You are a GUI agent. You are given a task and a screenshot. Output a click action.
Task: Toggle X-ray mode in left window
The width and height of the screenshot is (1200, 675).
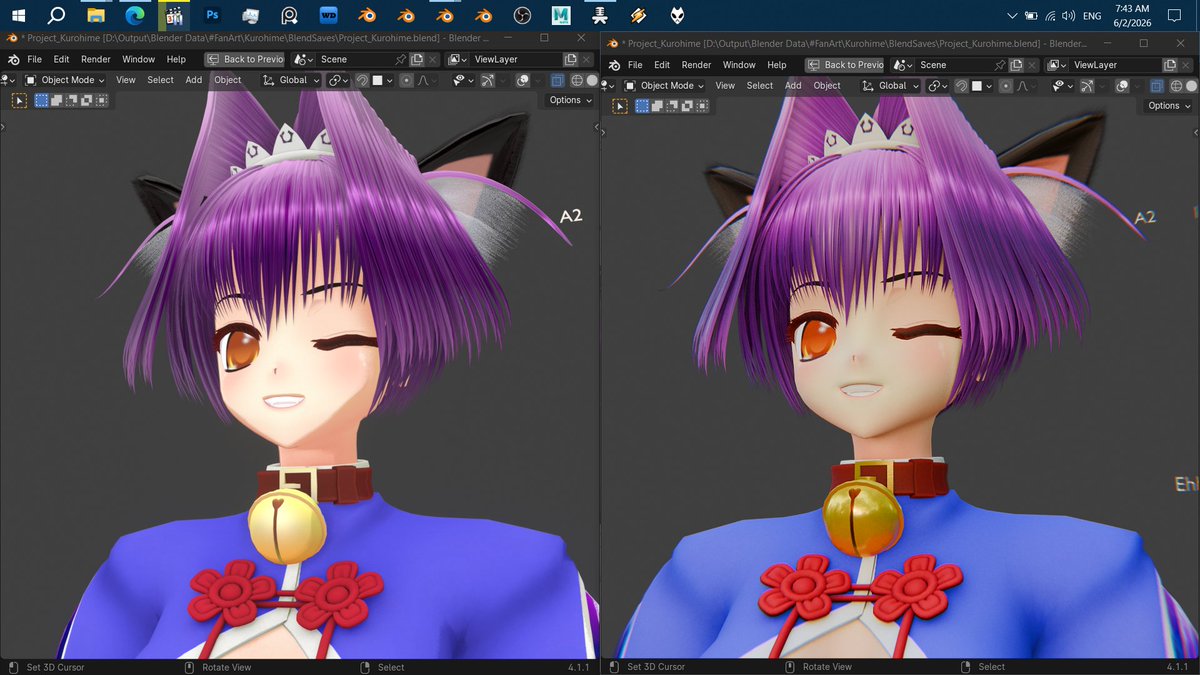[558, 80]
